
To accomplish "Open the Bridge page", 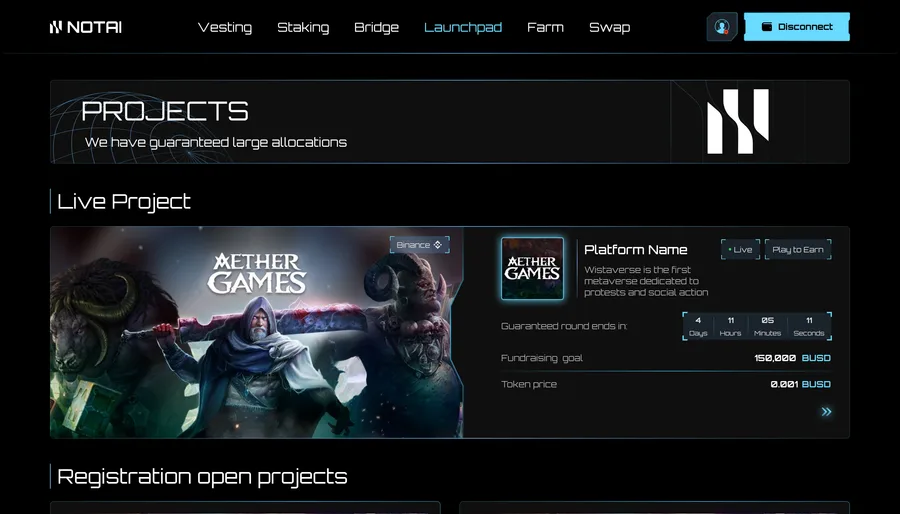I will [x=377, y=27].
